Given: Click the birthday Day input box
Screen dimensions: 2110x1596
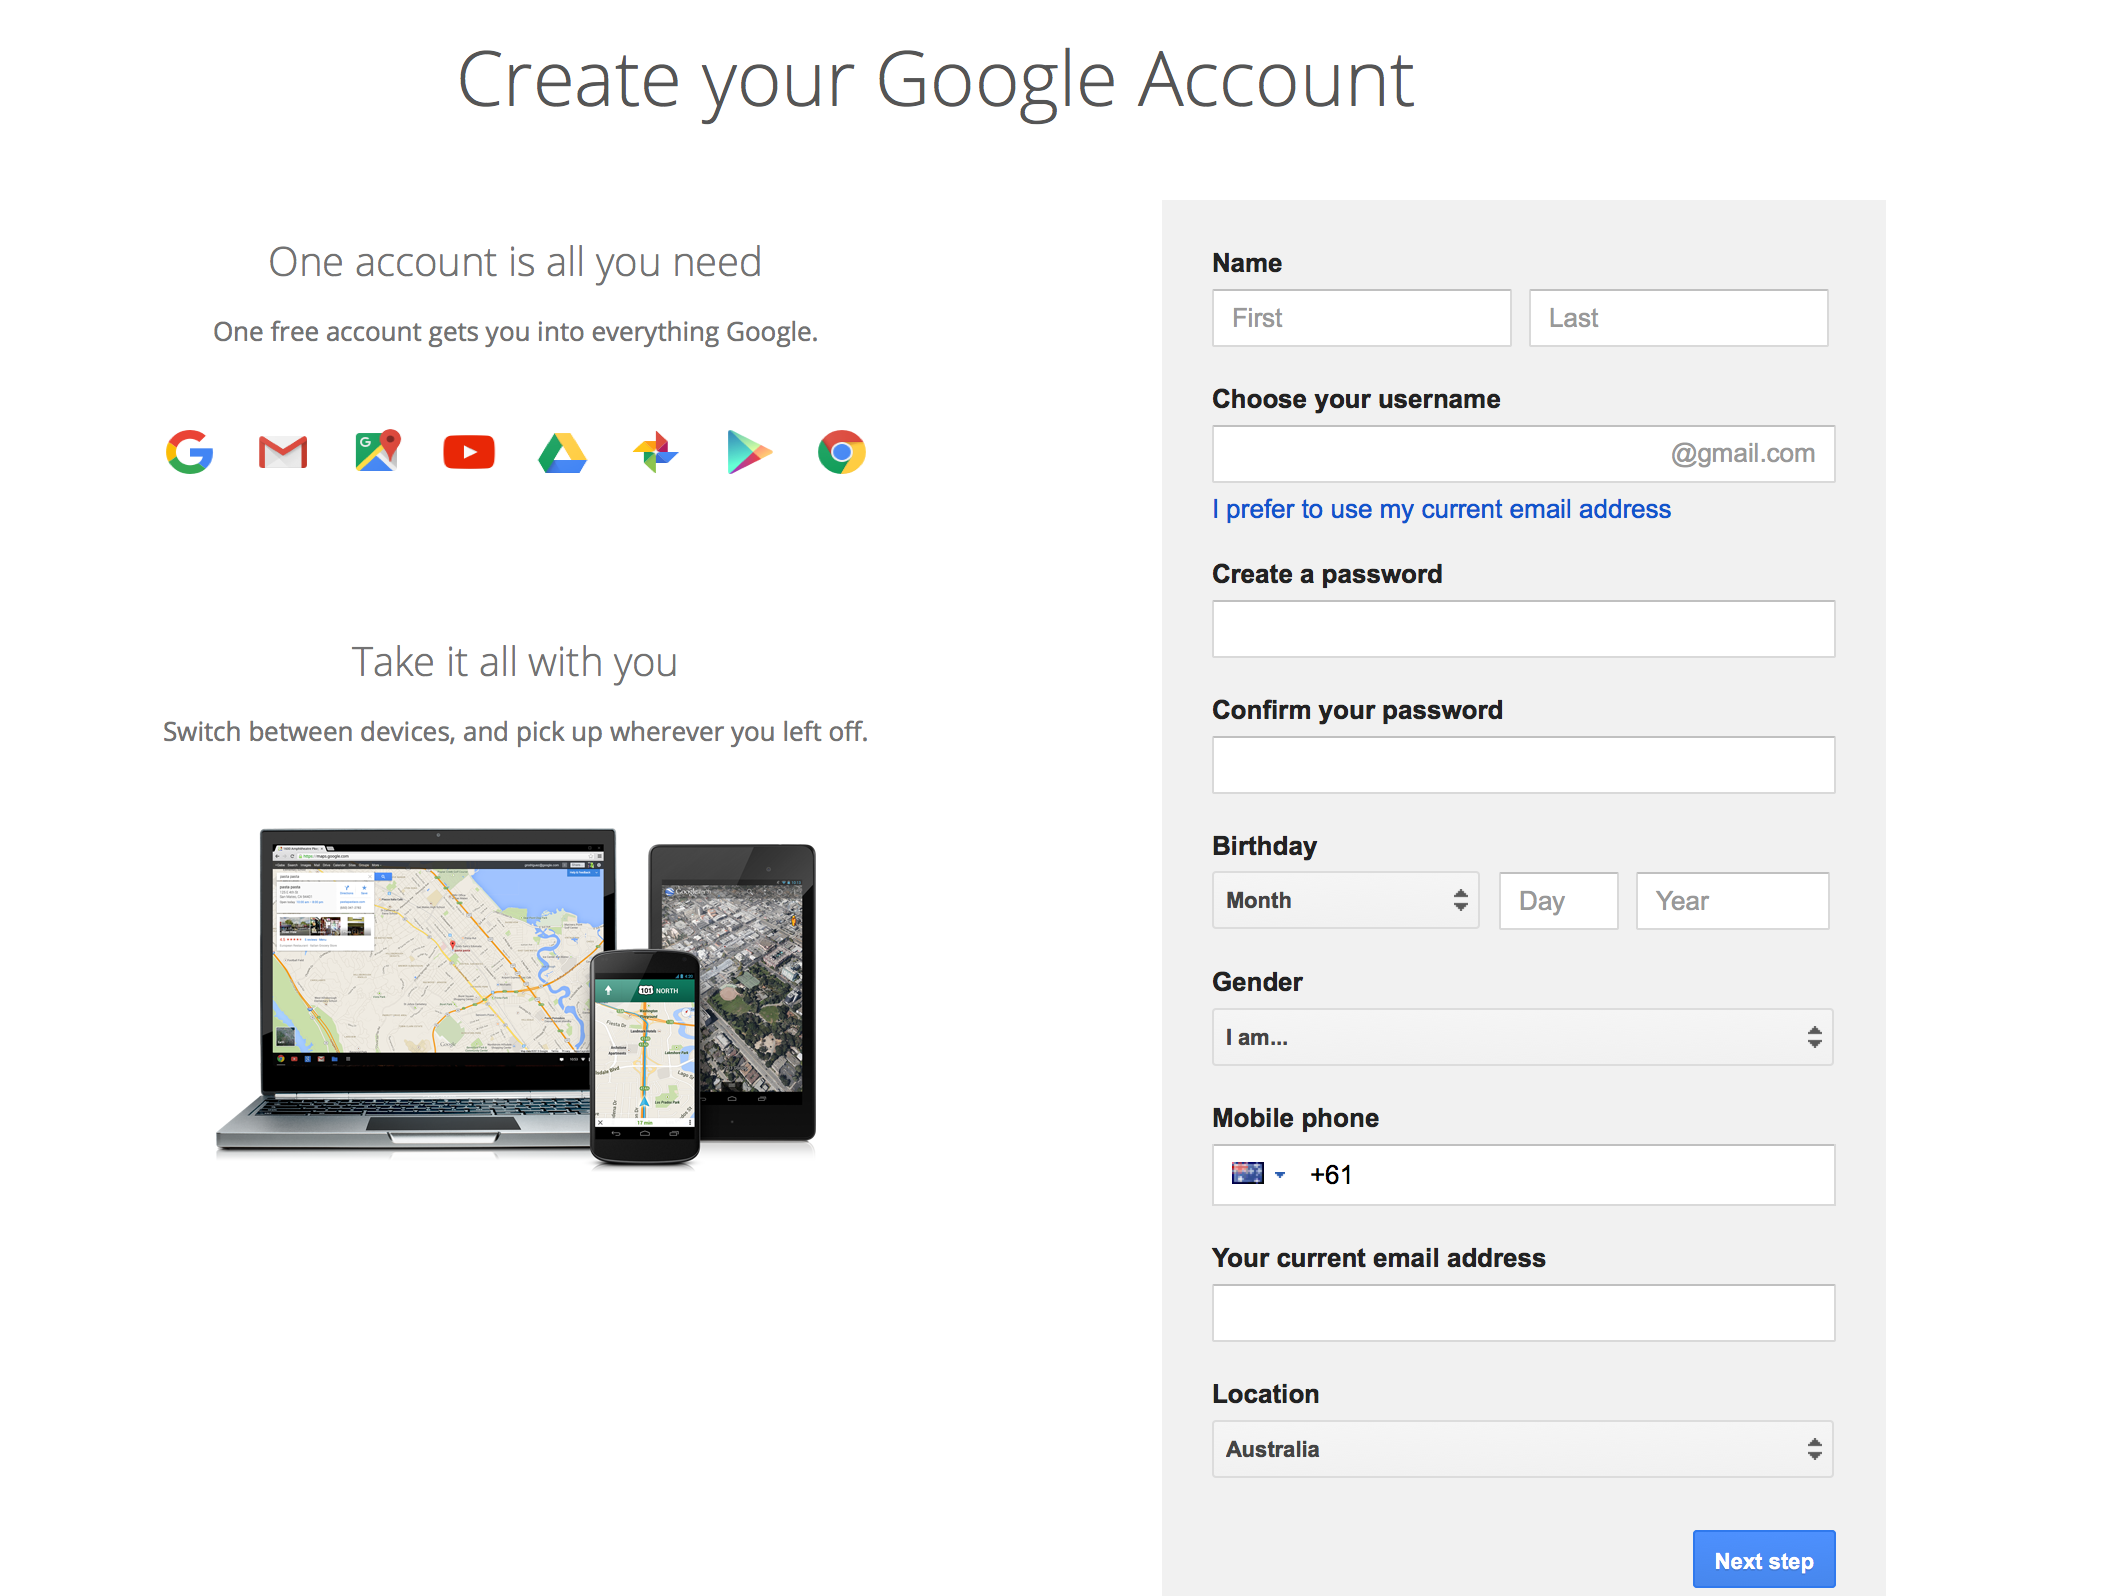Looking at the screenshot, I should click(1558, 901).
